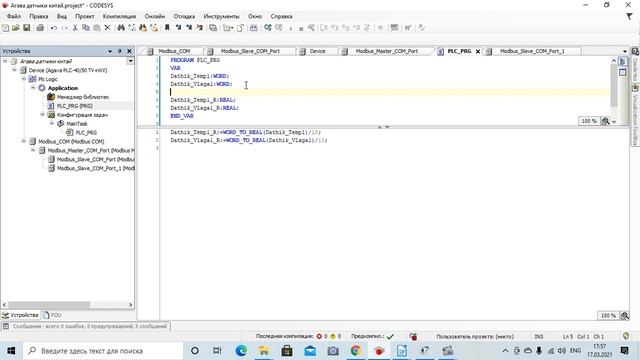Close the Устройства panel

(x=129, y=51)
